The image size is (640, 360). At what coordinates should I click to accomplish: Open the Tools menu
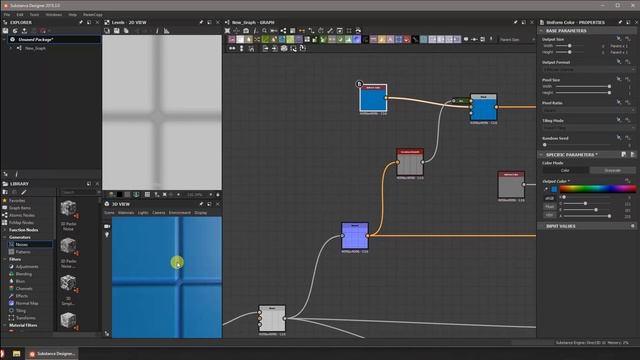[x=34, y=14]
